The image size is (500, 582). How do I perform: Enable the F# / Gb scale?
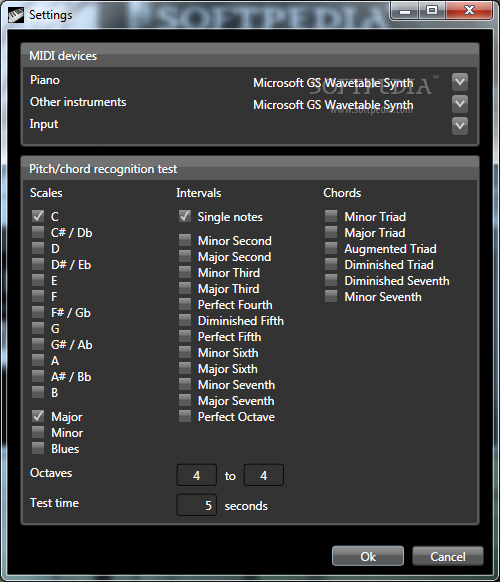[38, 312]
